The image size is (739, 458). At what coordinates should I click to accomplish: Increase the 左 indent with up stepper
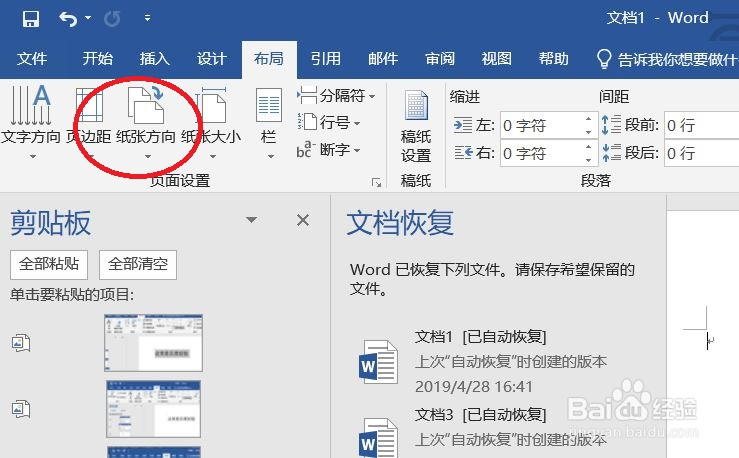point(589,119)
